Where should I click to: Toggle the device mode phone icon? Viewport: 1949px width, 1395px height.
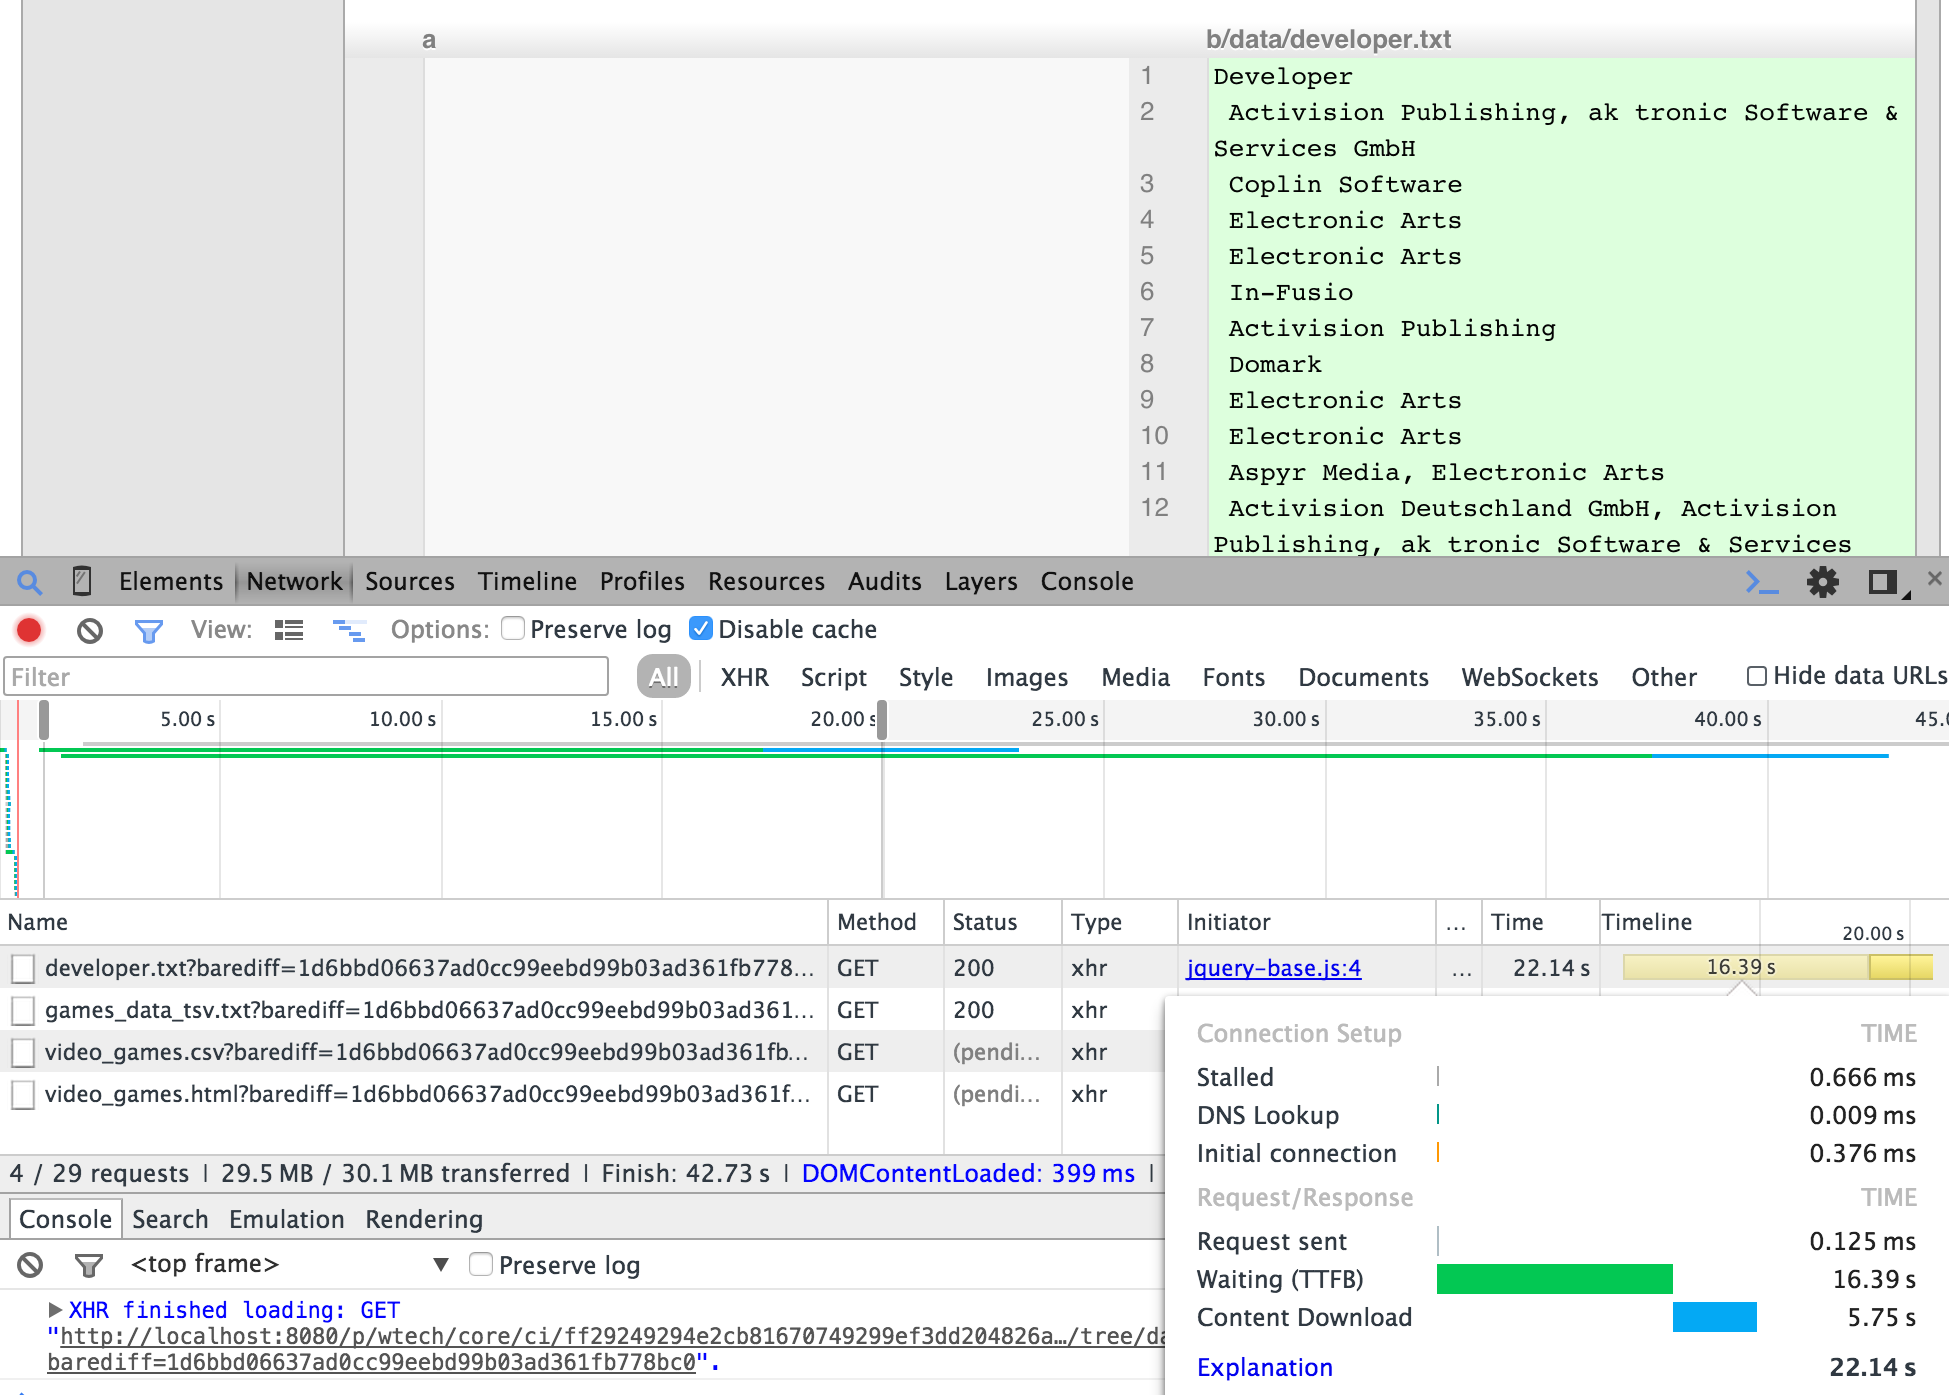pos(83,581)
